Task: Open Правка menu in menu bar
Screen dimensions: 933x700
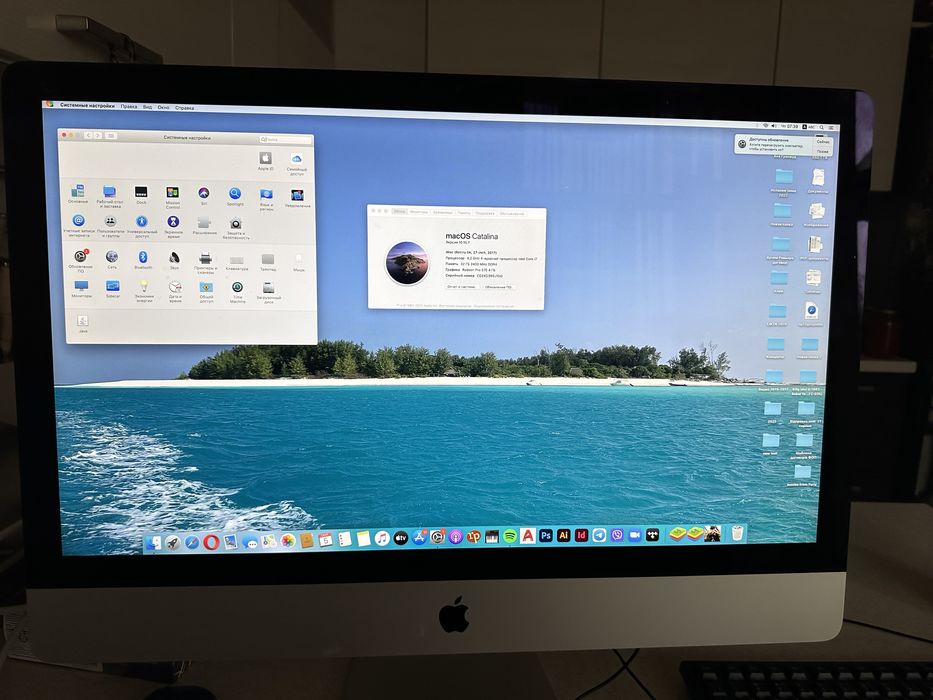Action: (x=129, y=106)
